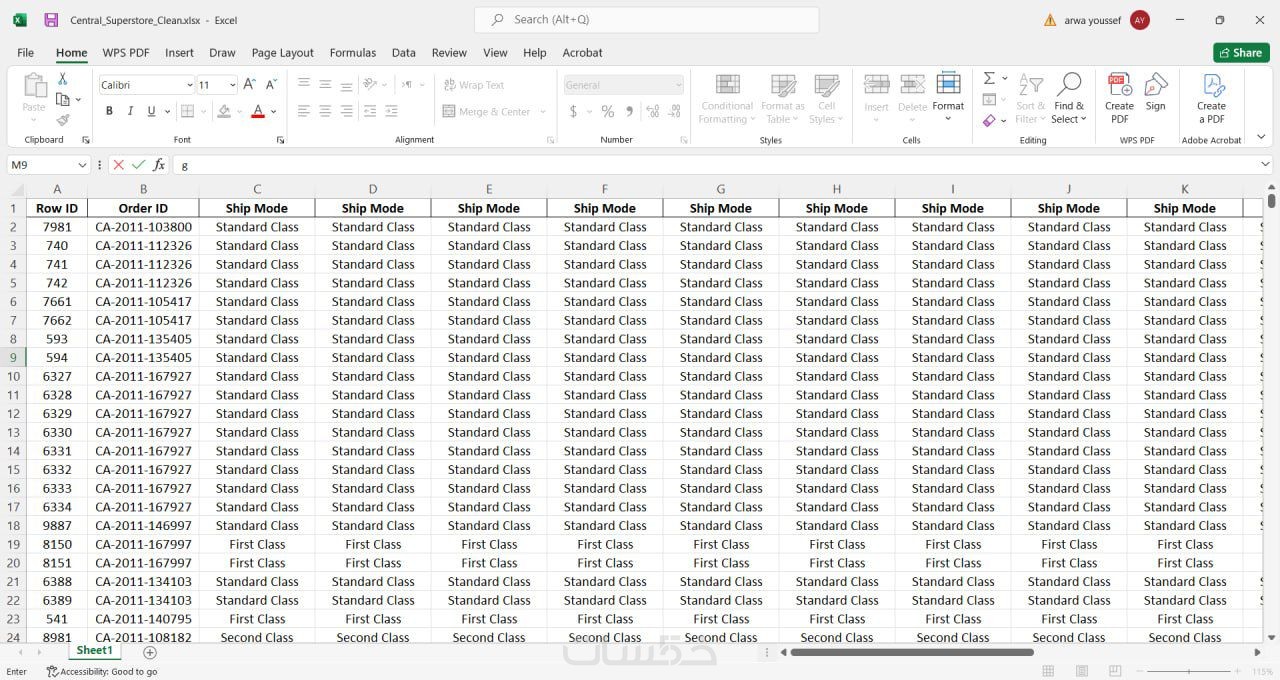Viewport: 1280px width, 680px height.
Task: Toggle Bold formatting
Action: click(109, 112)
